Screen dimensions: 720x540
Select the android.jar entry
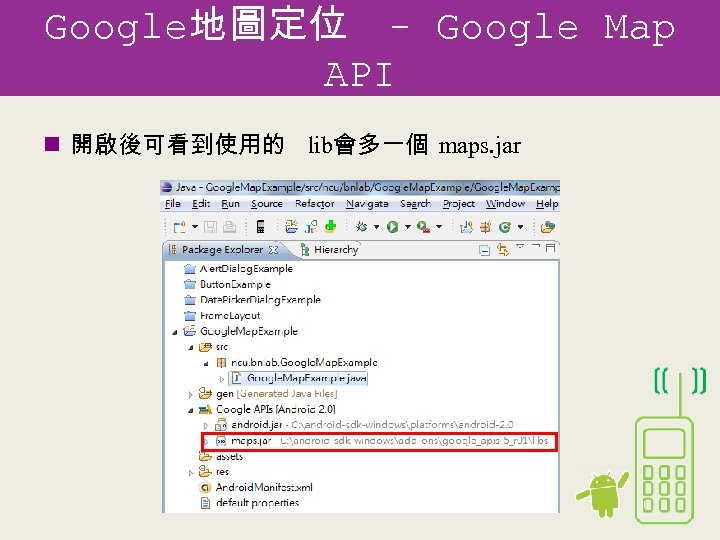point(364,425)
